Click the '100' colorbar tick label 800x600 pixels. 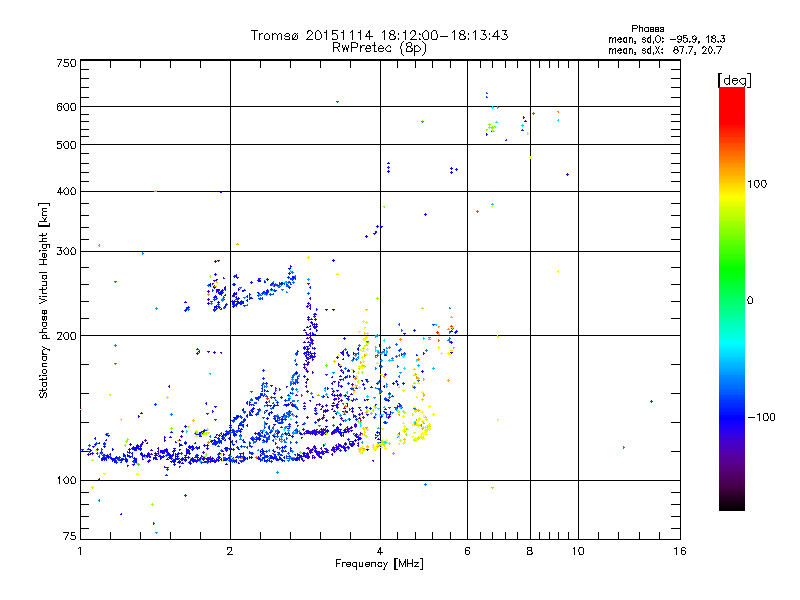tap(757, 184)
